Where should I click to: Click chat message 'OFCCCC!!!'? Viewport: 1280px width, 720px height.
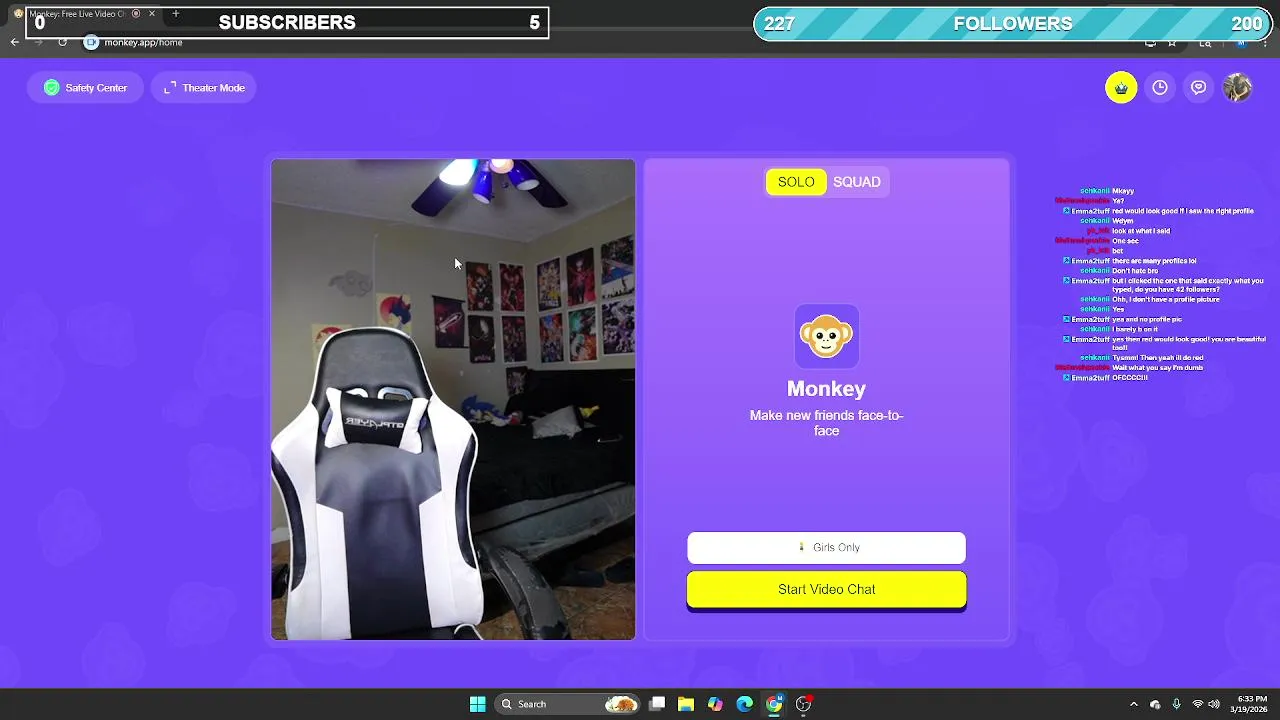1130,378
